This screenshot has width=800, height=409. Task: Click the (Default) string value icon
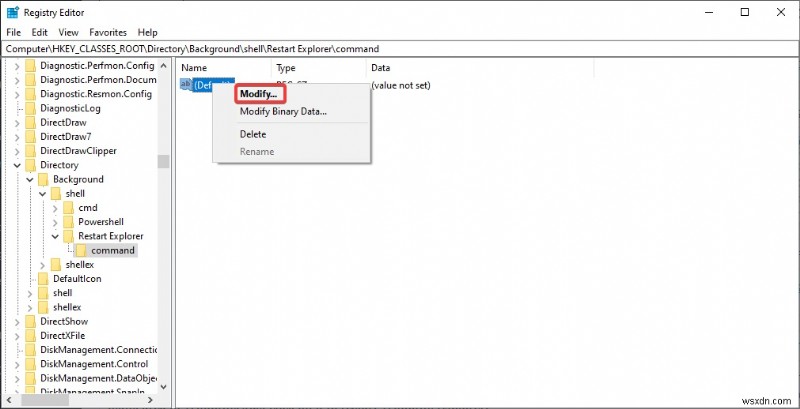click(x=186, y=85)
